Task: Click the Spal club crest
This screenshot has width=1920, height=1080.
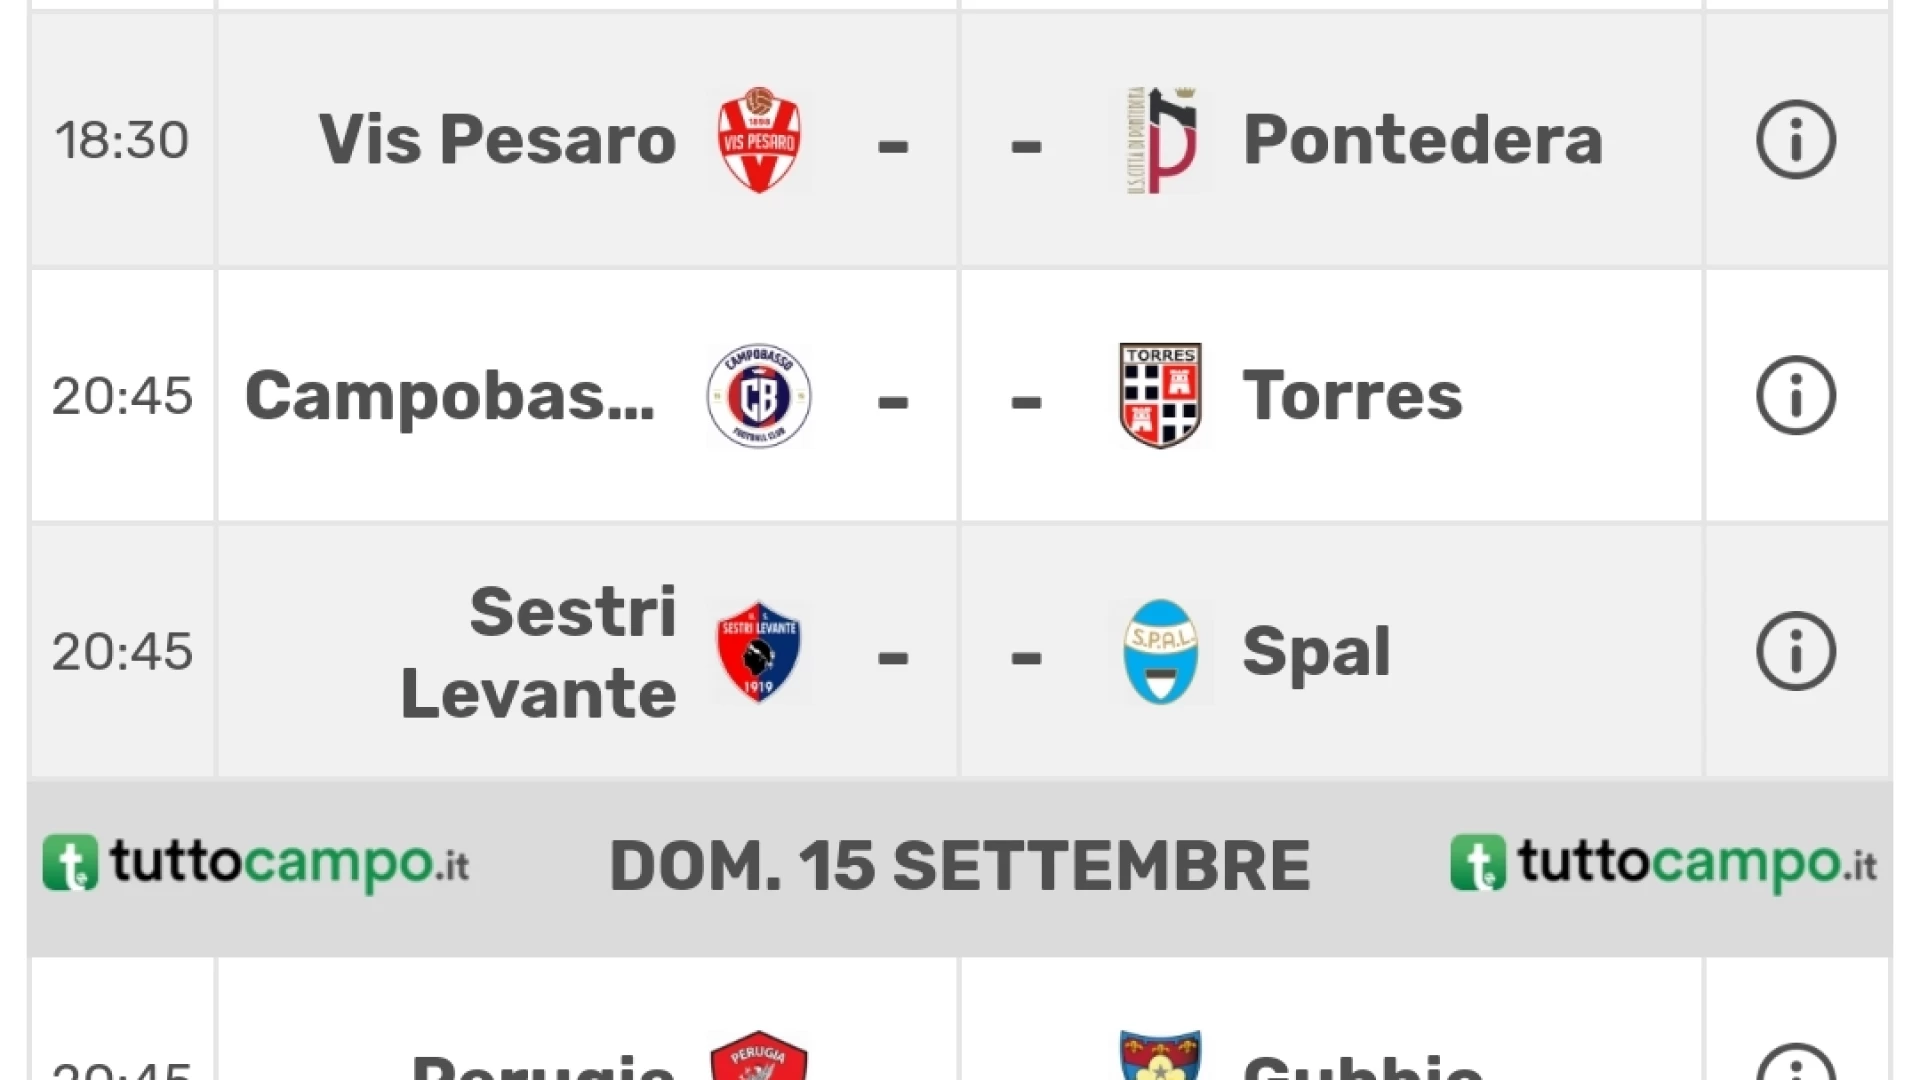Action: click(x=1160, y=652)
